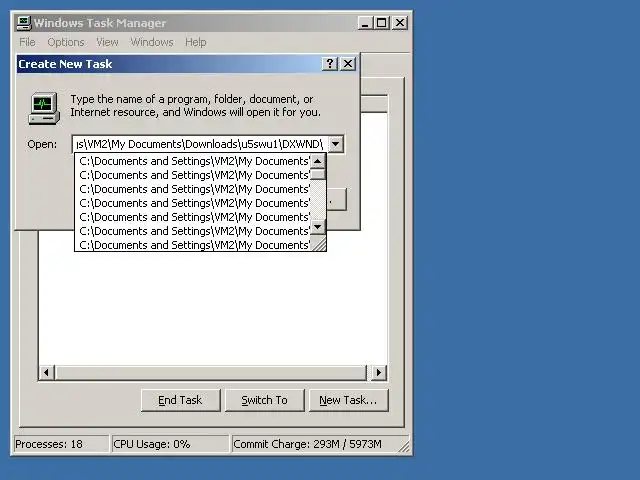Click the New Task... button
Viewport: 640px width, 480px height.
348,400
